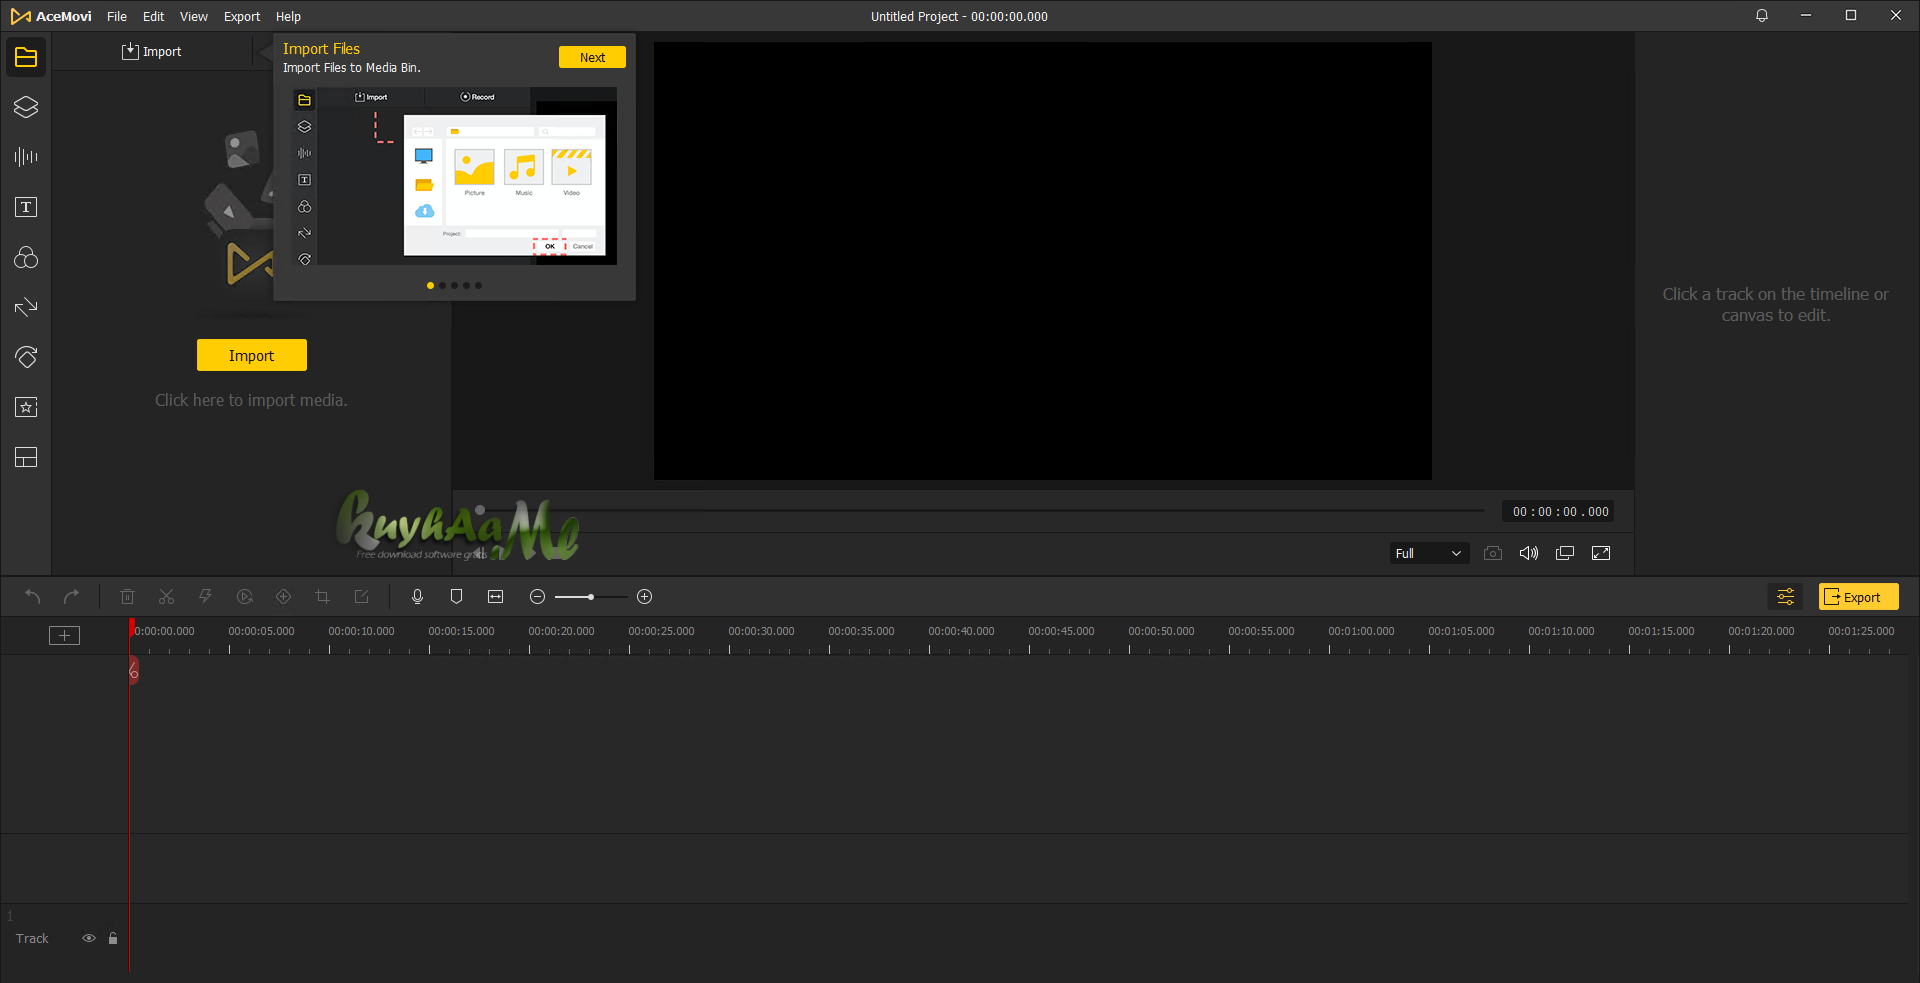The width and height of the screenshot is (1920, 983).
Task: Adjust the timeline zoom slider handle
Action: coord(591,597)
